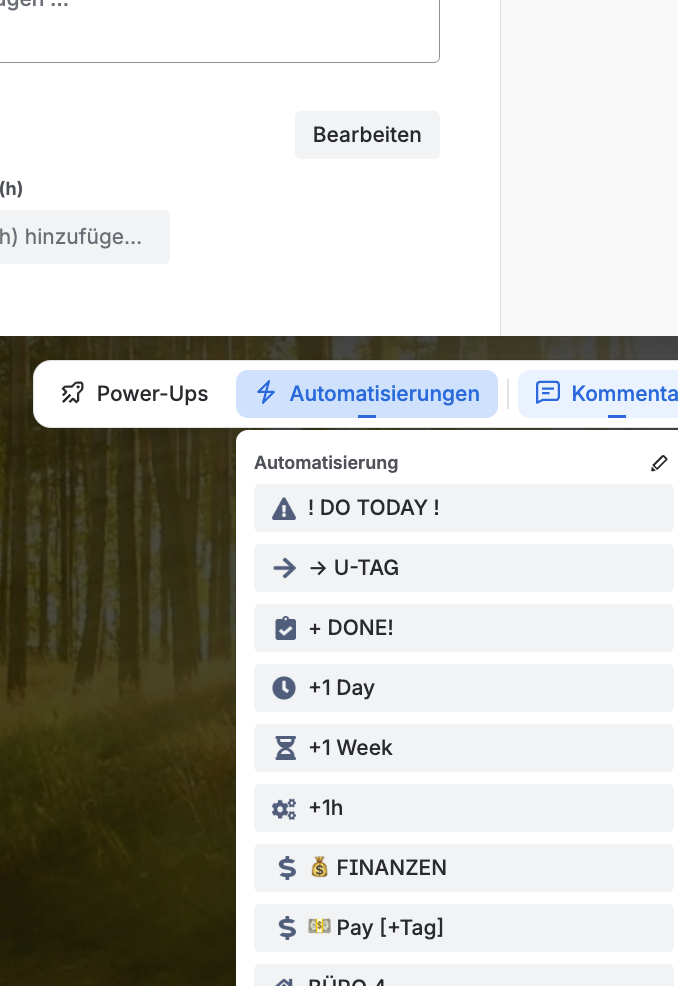Click the 'Automatisierung' panel heading
The width and height of the screenshot is (678, 986).
coord(326,463)
